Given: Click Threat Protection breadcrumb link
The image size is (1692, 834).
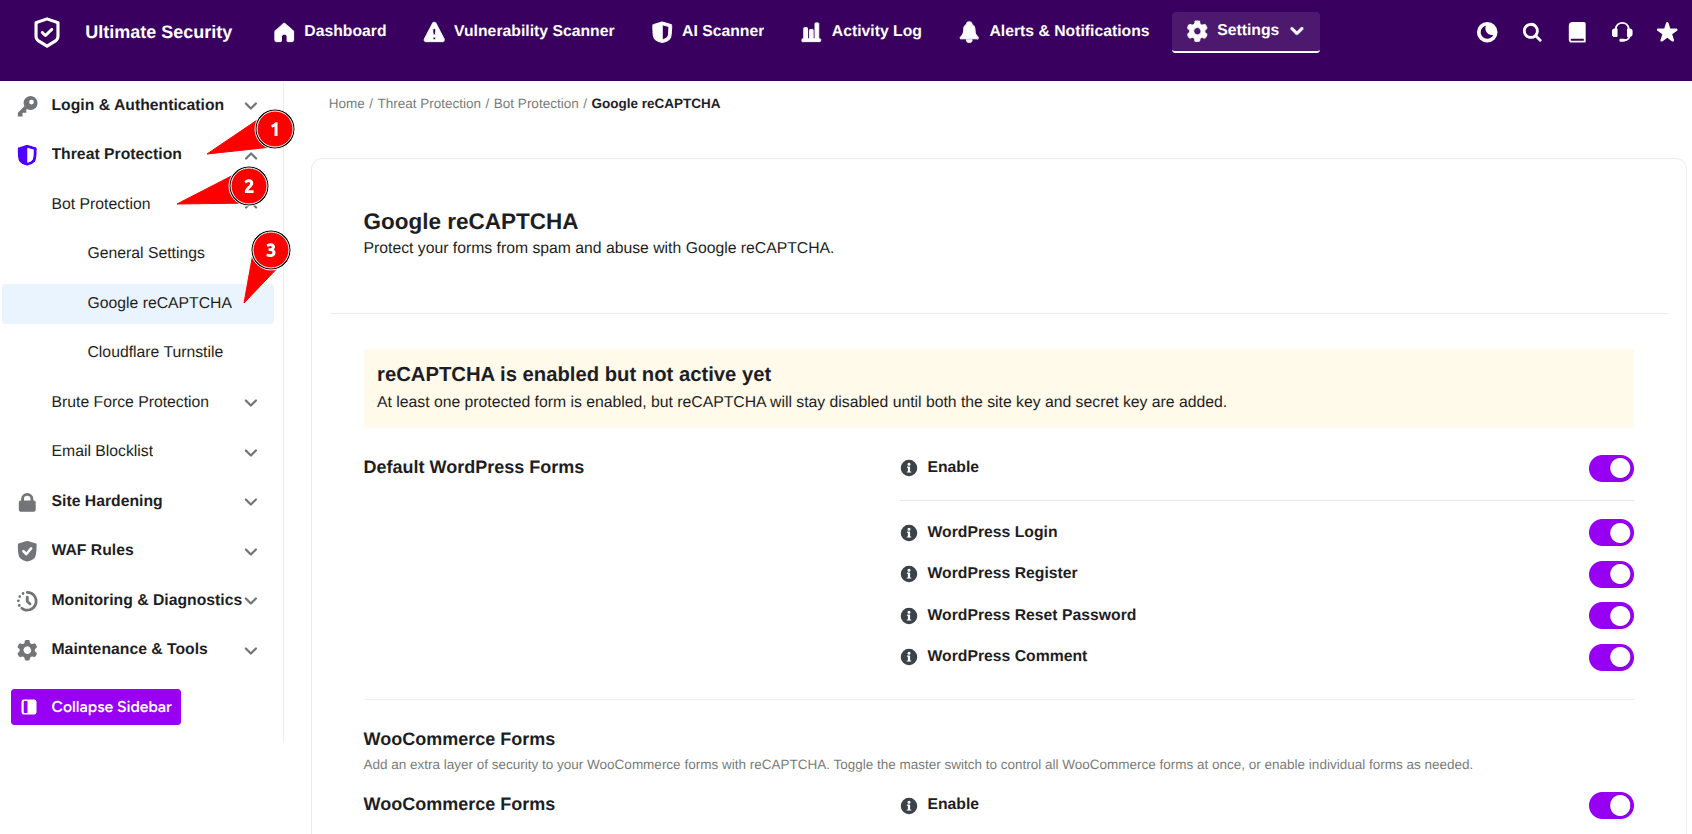Looking at the screenshot, I should 429,104.
